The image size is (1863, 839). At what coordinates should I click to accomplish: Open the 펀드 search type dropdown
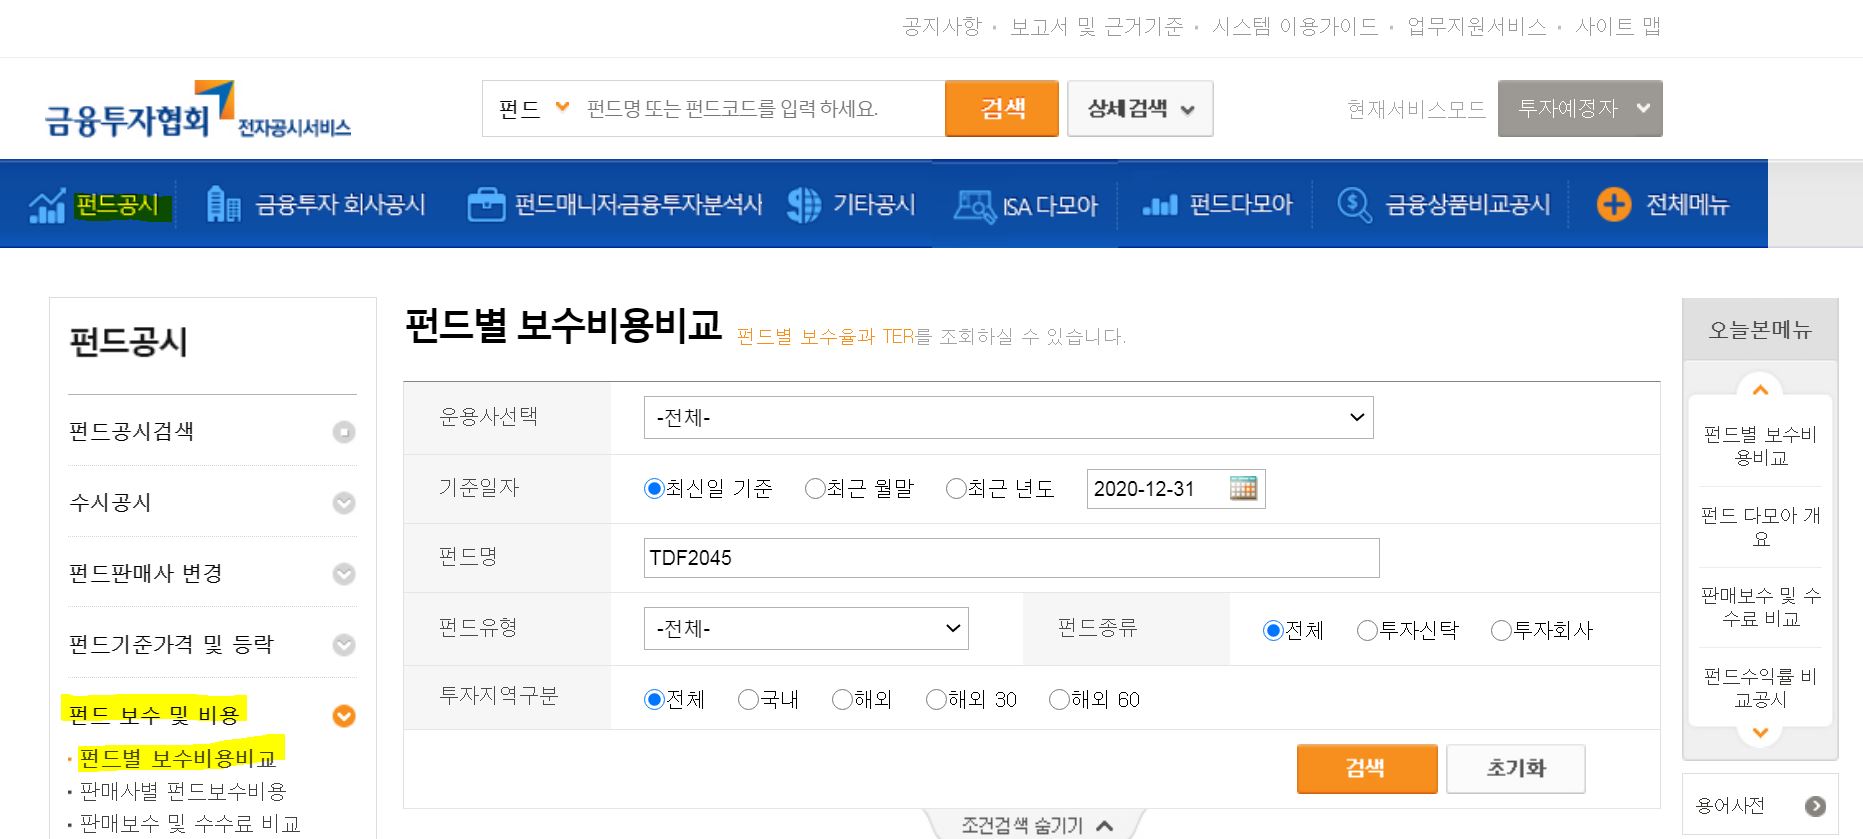coord(533,108)
